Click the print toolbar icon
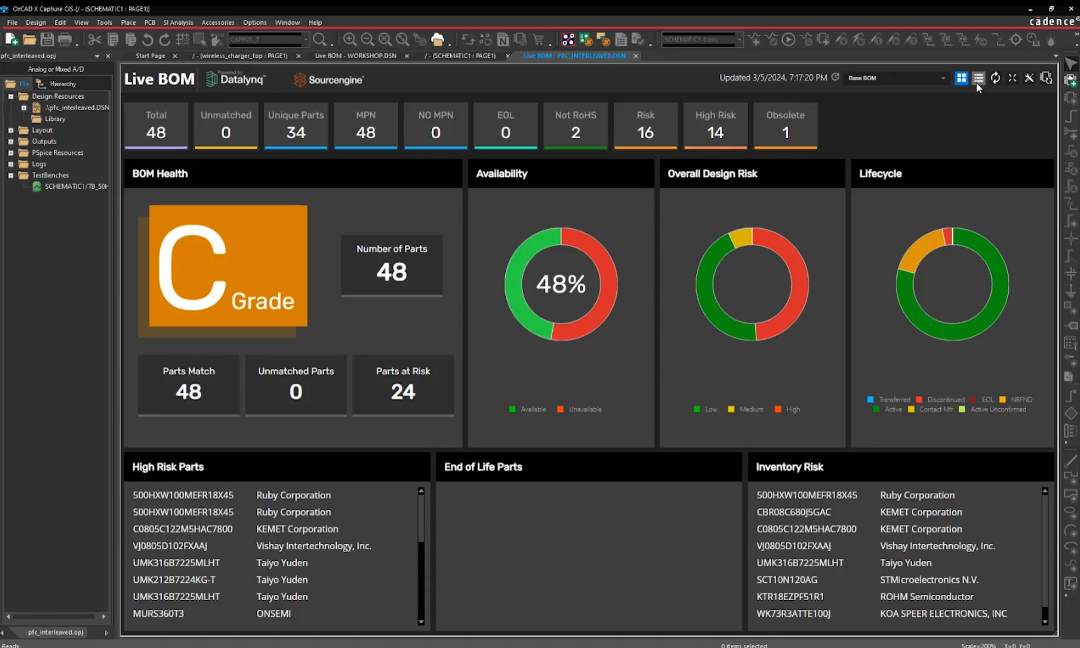Viewport: 1080px width, 648px height. (65, 40)
